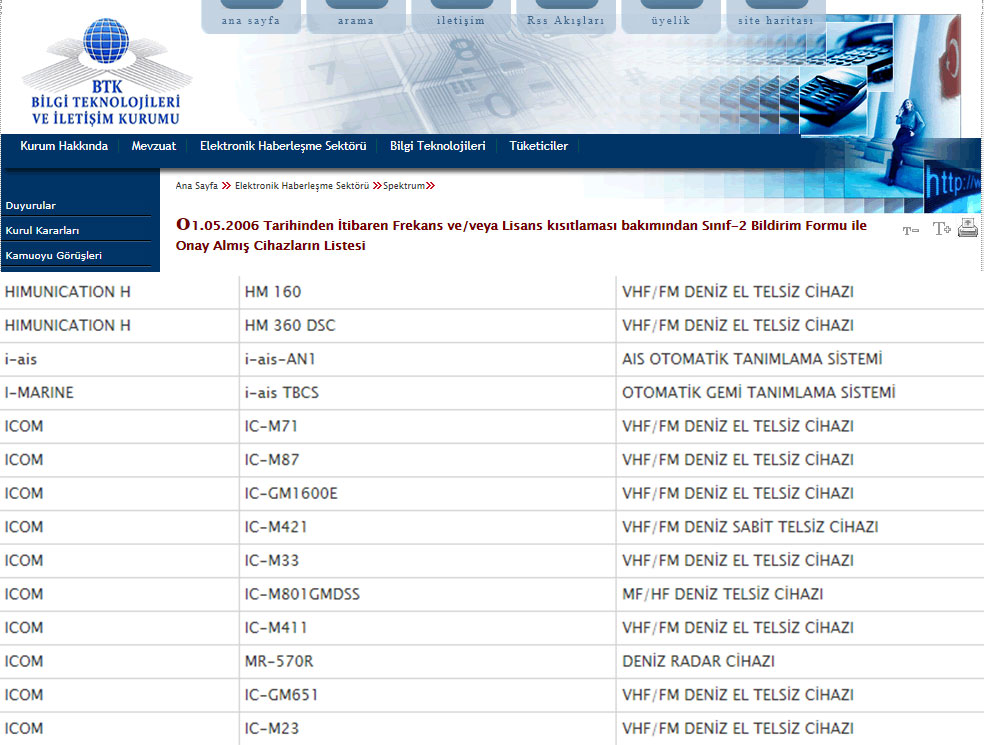The image size is (984, 745).
Task: Open 'Kurul Kararları' sidebar link
Action: (42, 230)
